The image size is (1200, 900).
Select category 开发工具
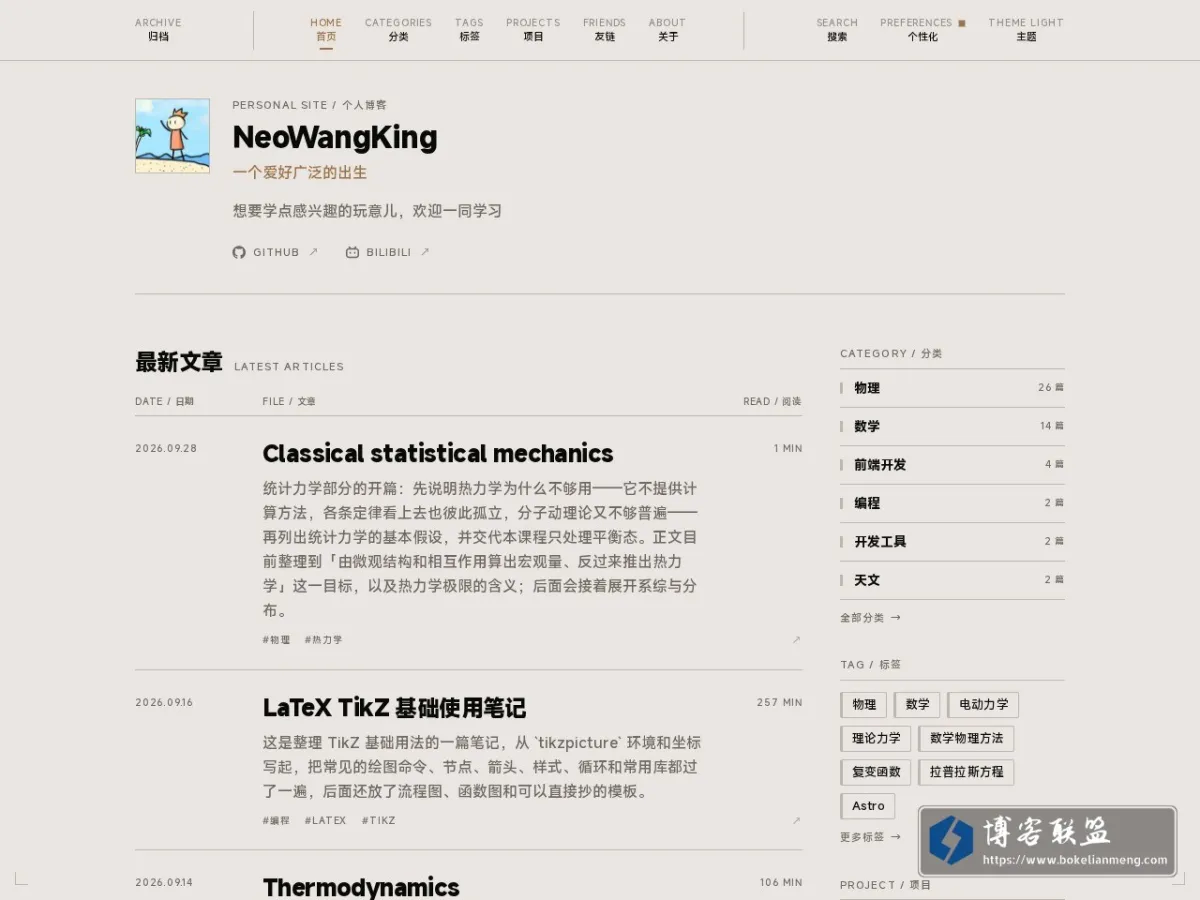pyautogui.click(x=952, y=542)
